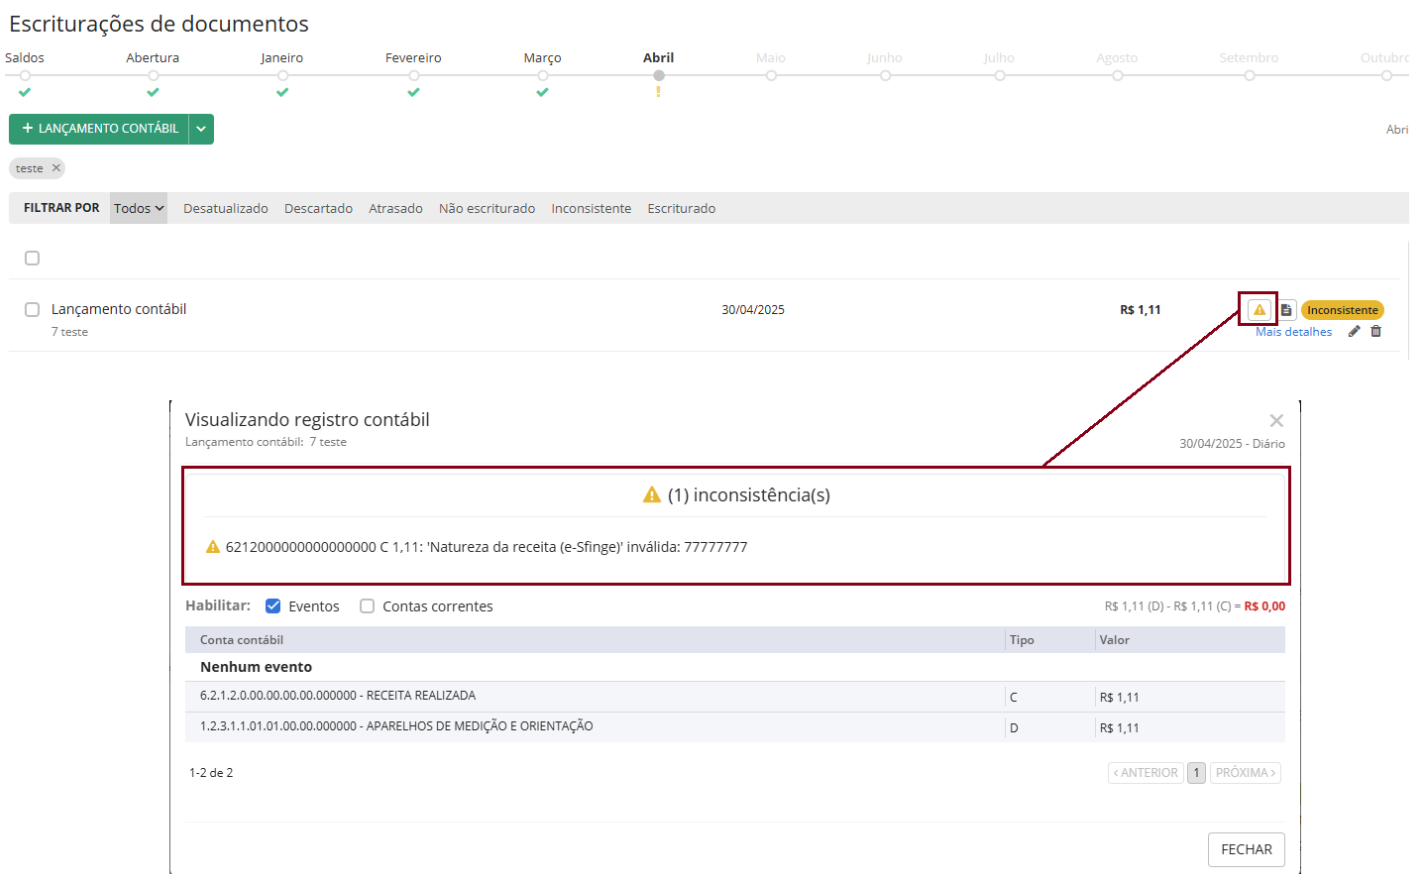Select the Setembro timeline step
The image size is (1416, 874).
coord(1249,75)
